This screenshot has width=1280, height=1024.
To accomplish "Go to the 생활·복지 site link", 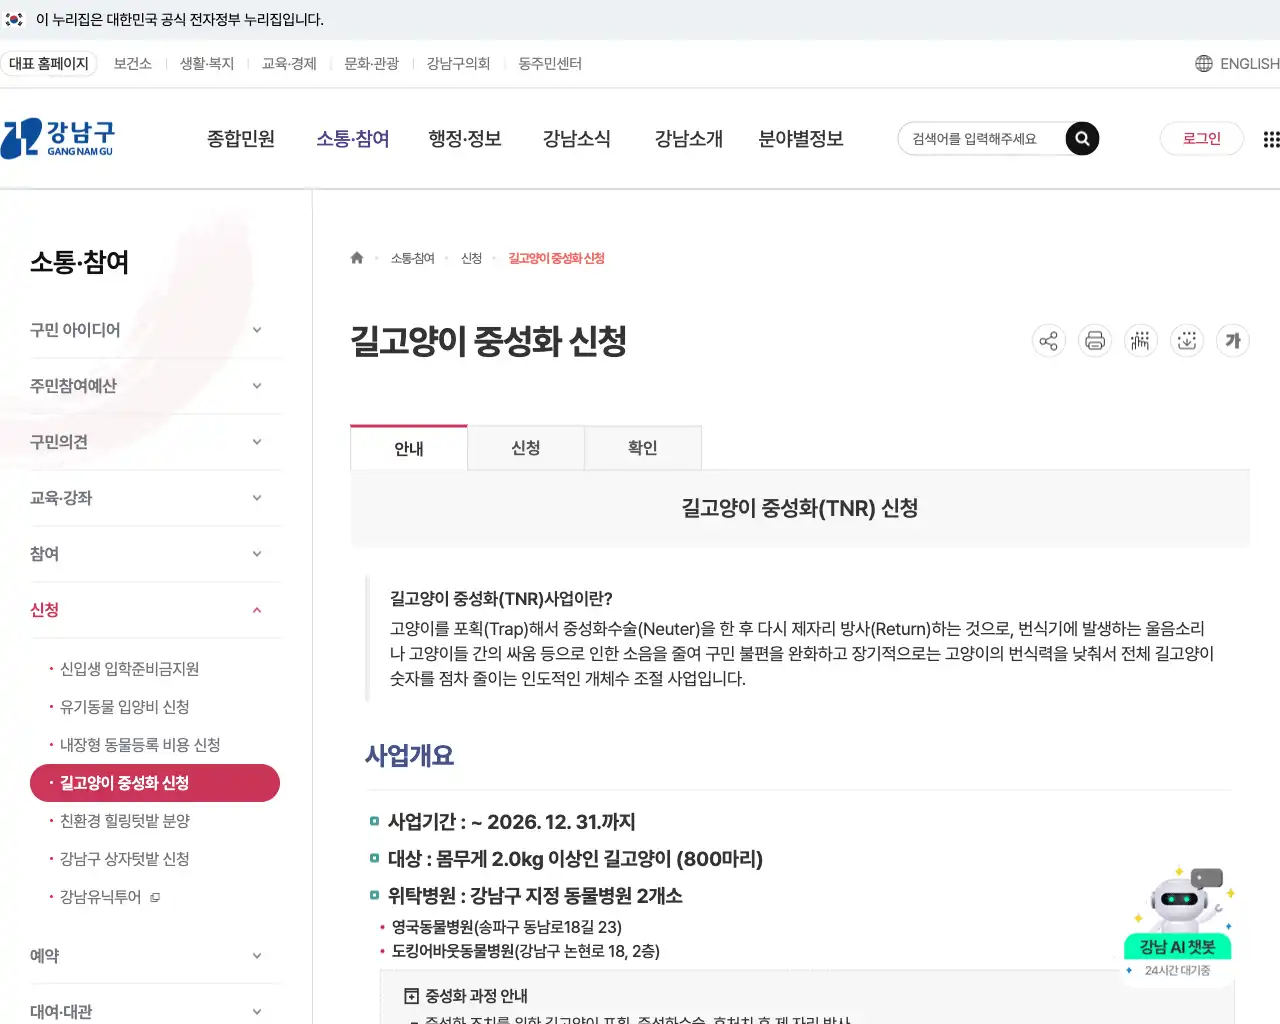I will (x=207, y=63).
